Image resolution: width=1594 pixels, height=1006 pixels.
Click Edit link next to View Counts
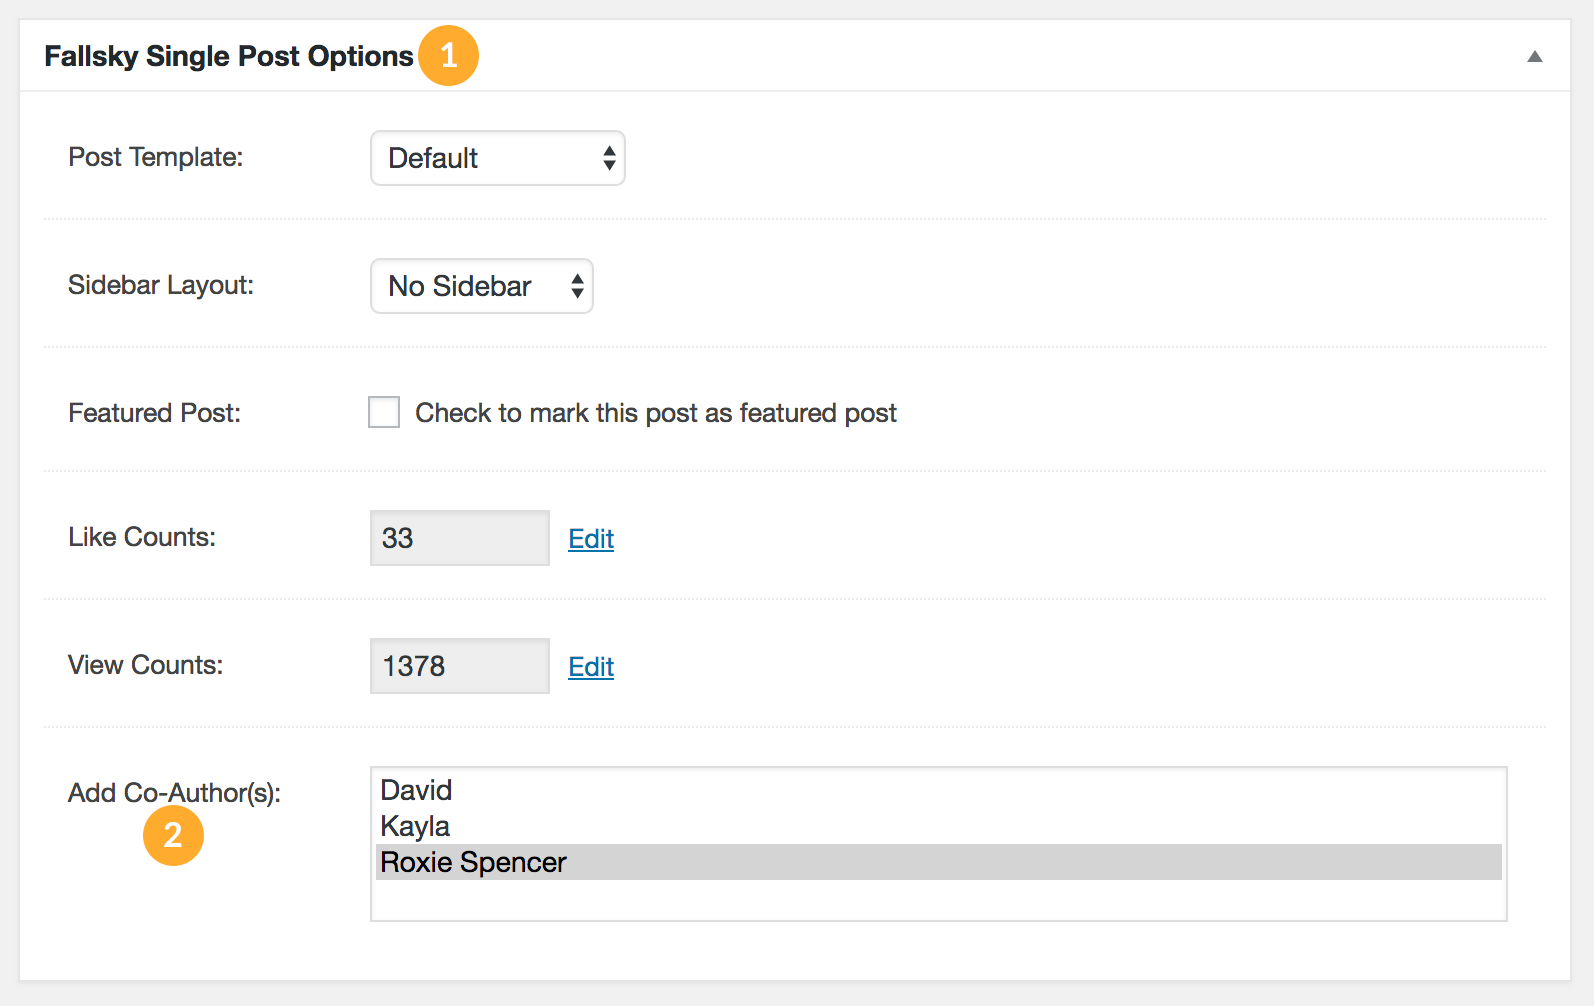tap(591, 667)
